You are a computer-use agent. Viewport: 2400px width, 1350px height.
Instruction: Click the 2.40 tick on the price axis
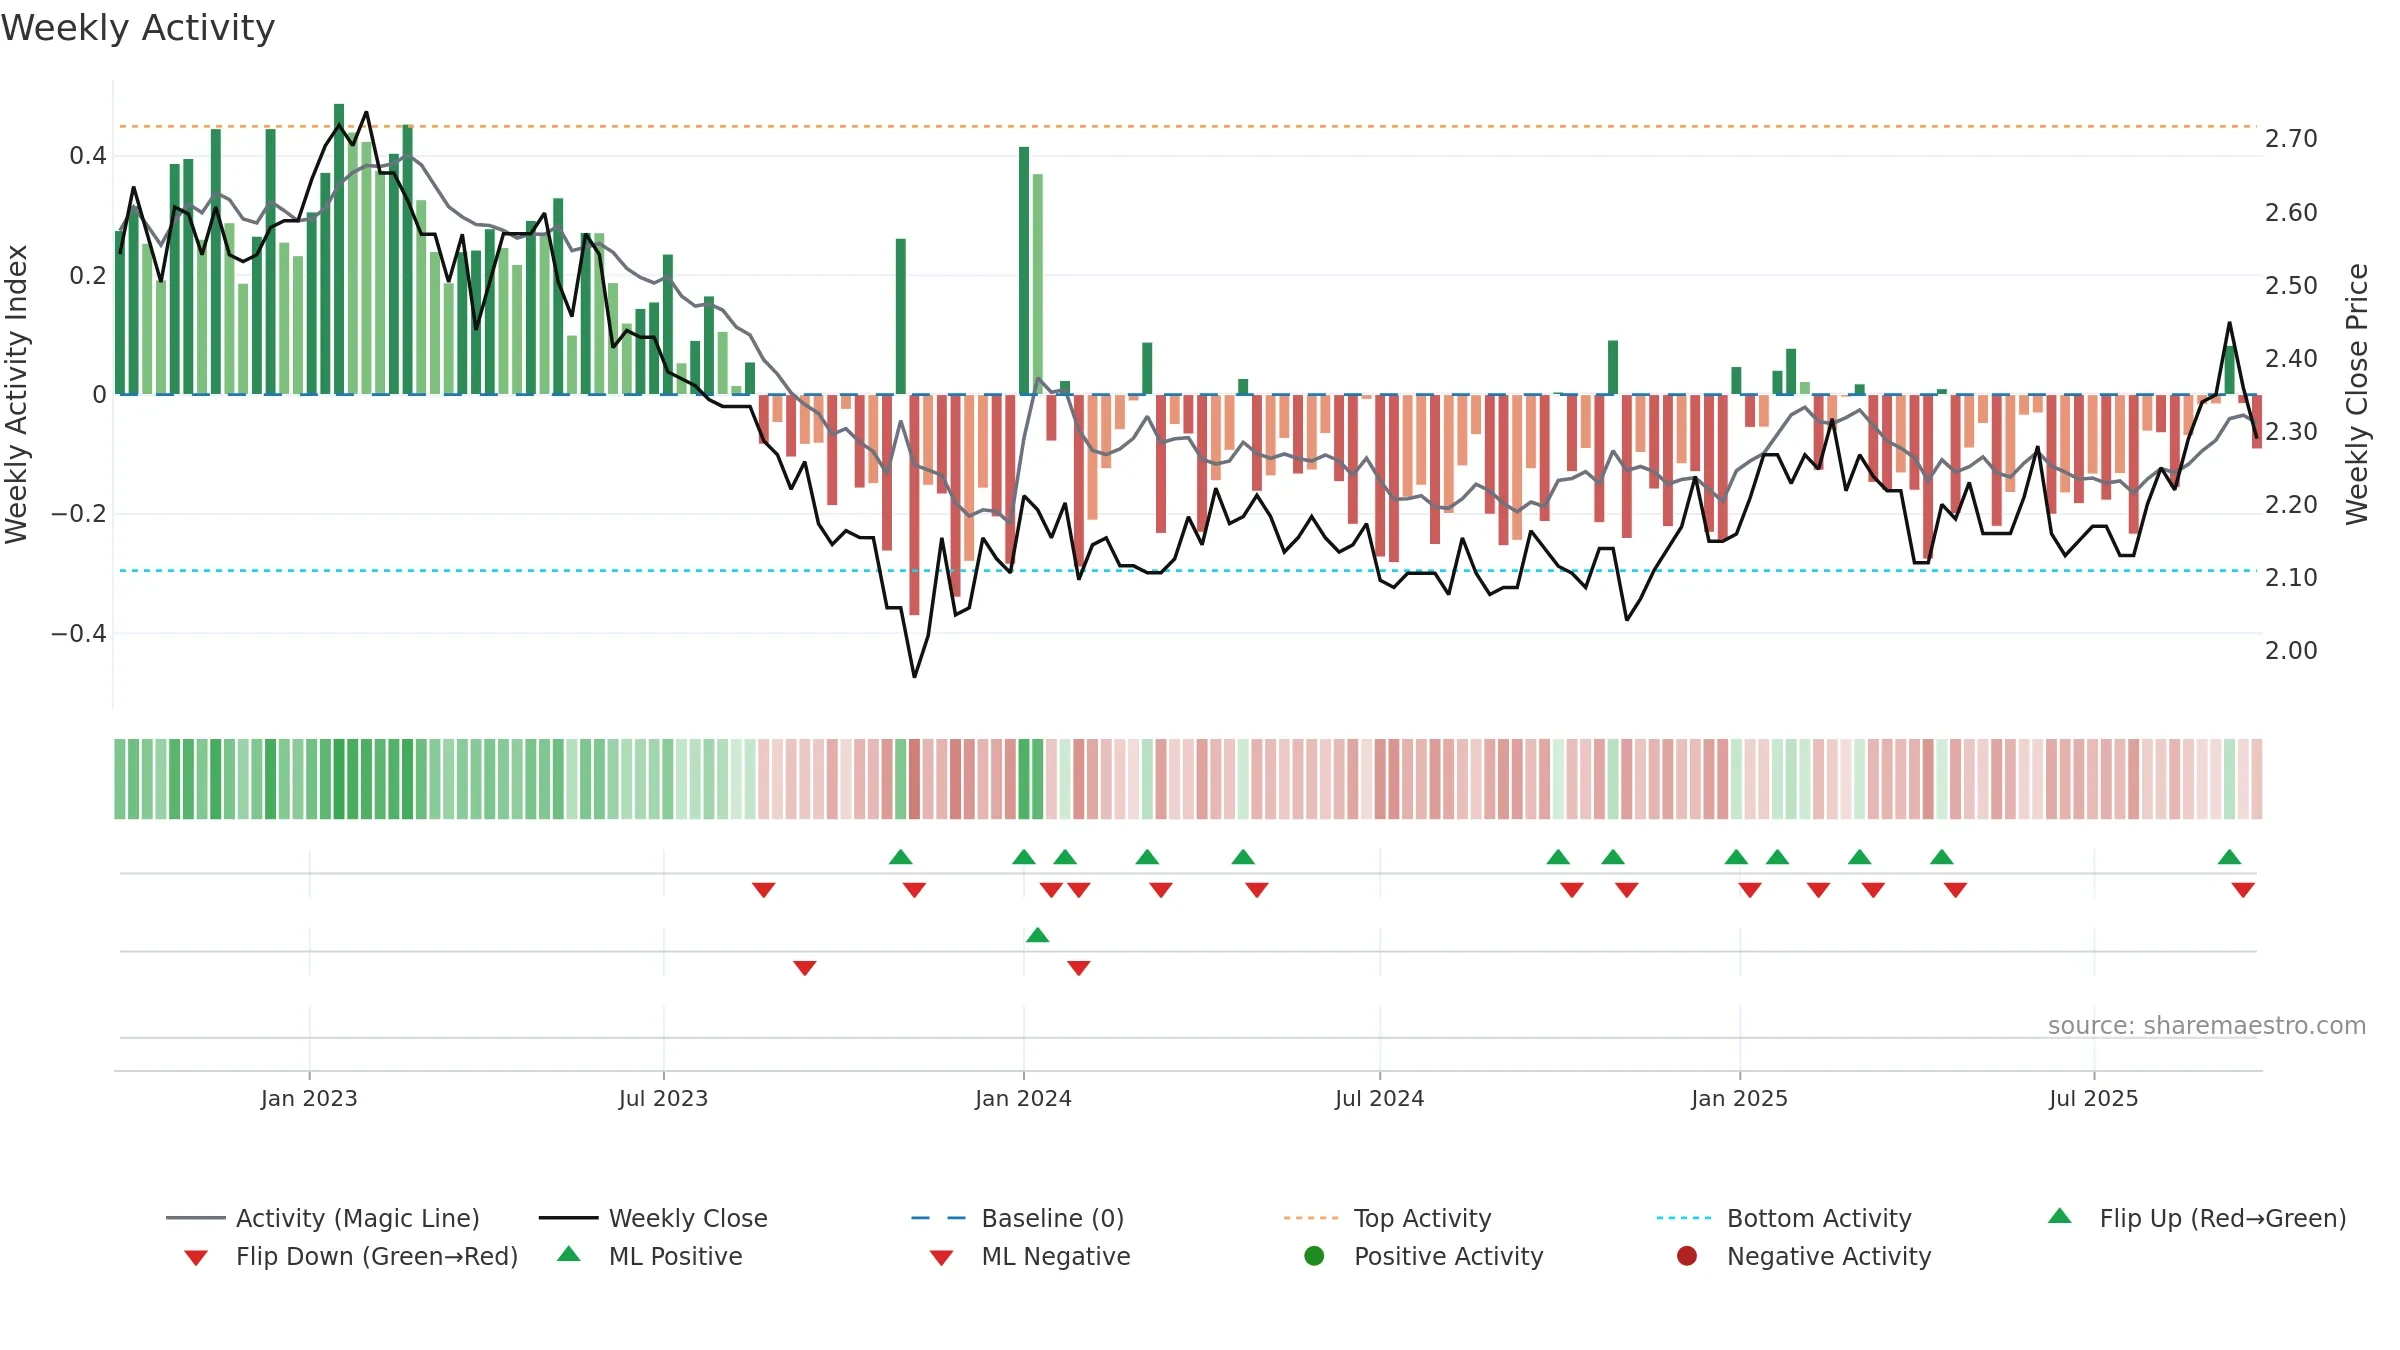pos(2291,358)
